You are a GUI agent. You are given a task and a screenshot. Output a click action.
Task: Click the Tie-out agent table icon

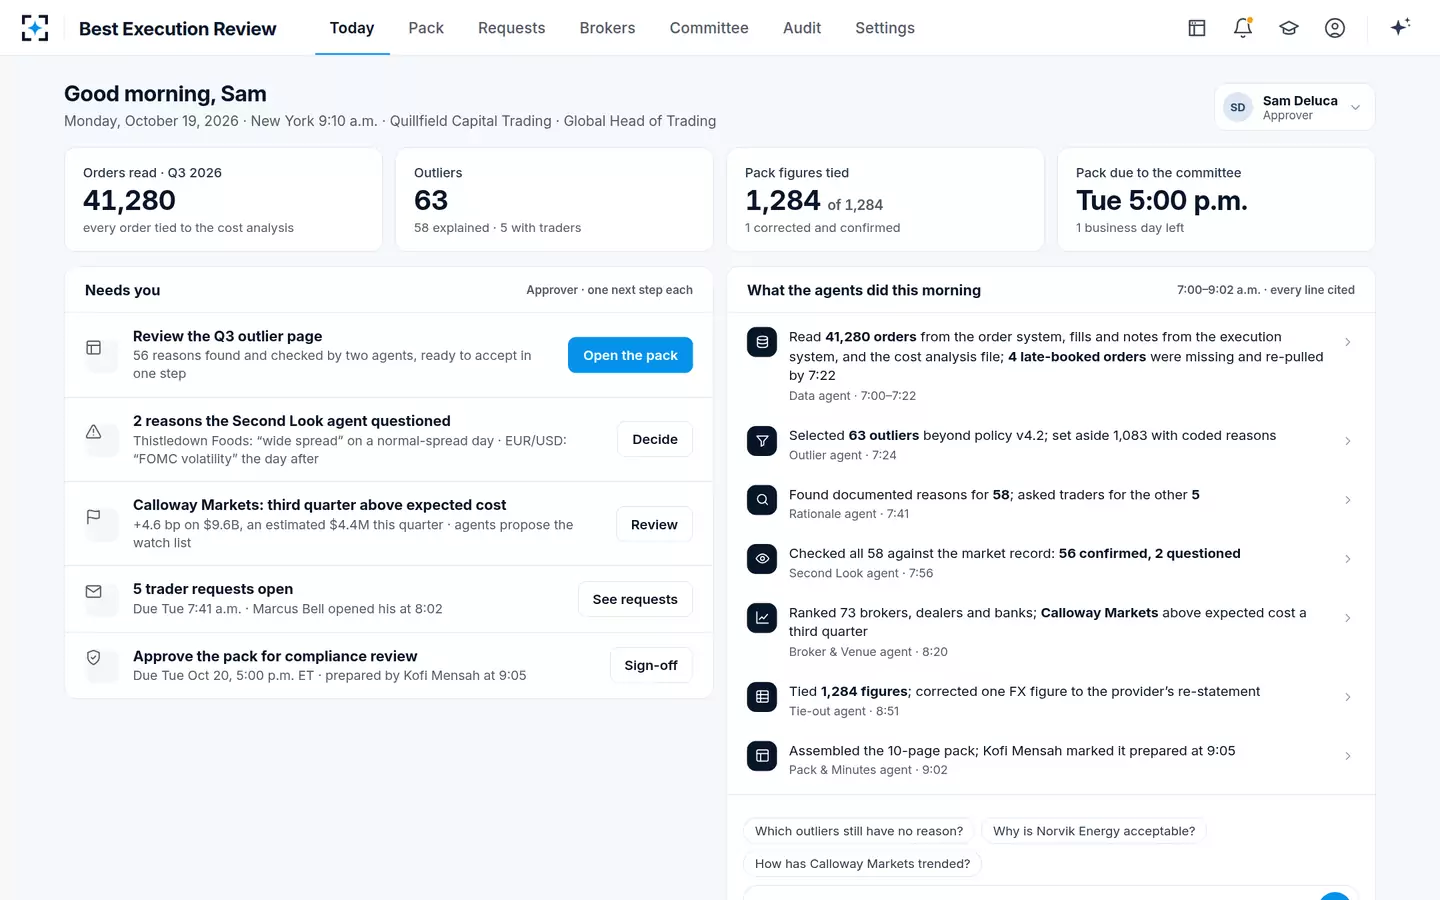pyautogui.click(x=762, y=697)
